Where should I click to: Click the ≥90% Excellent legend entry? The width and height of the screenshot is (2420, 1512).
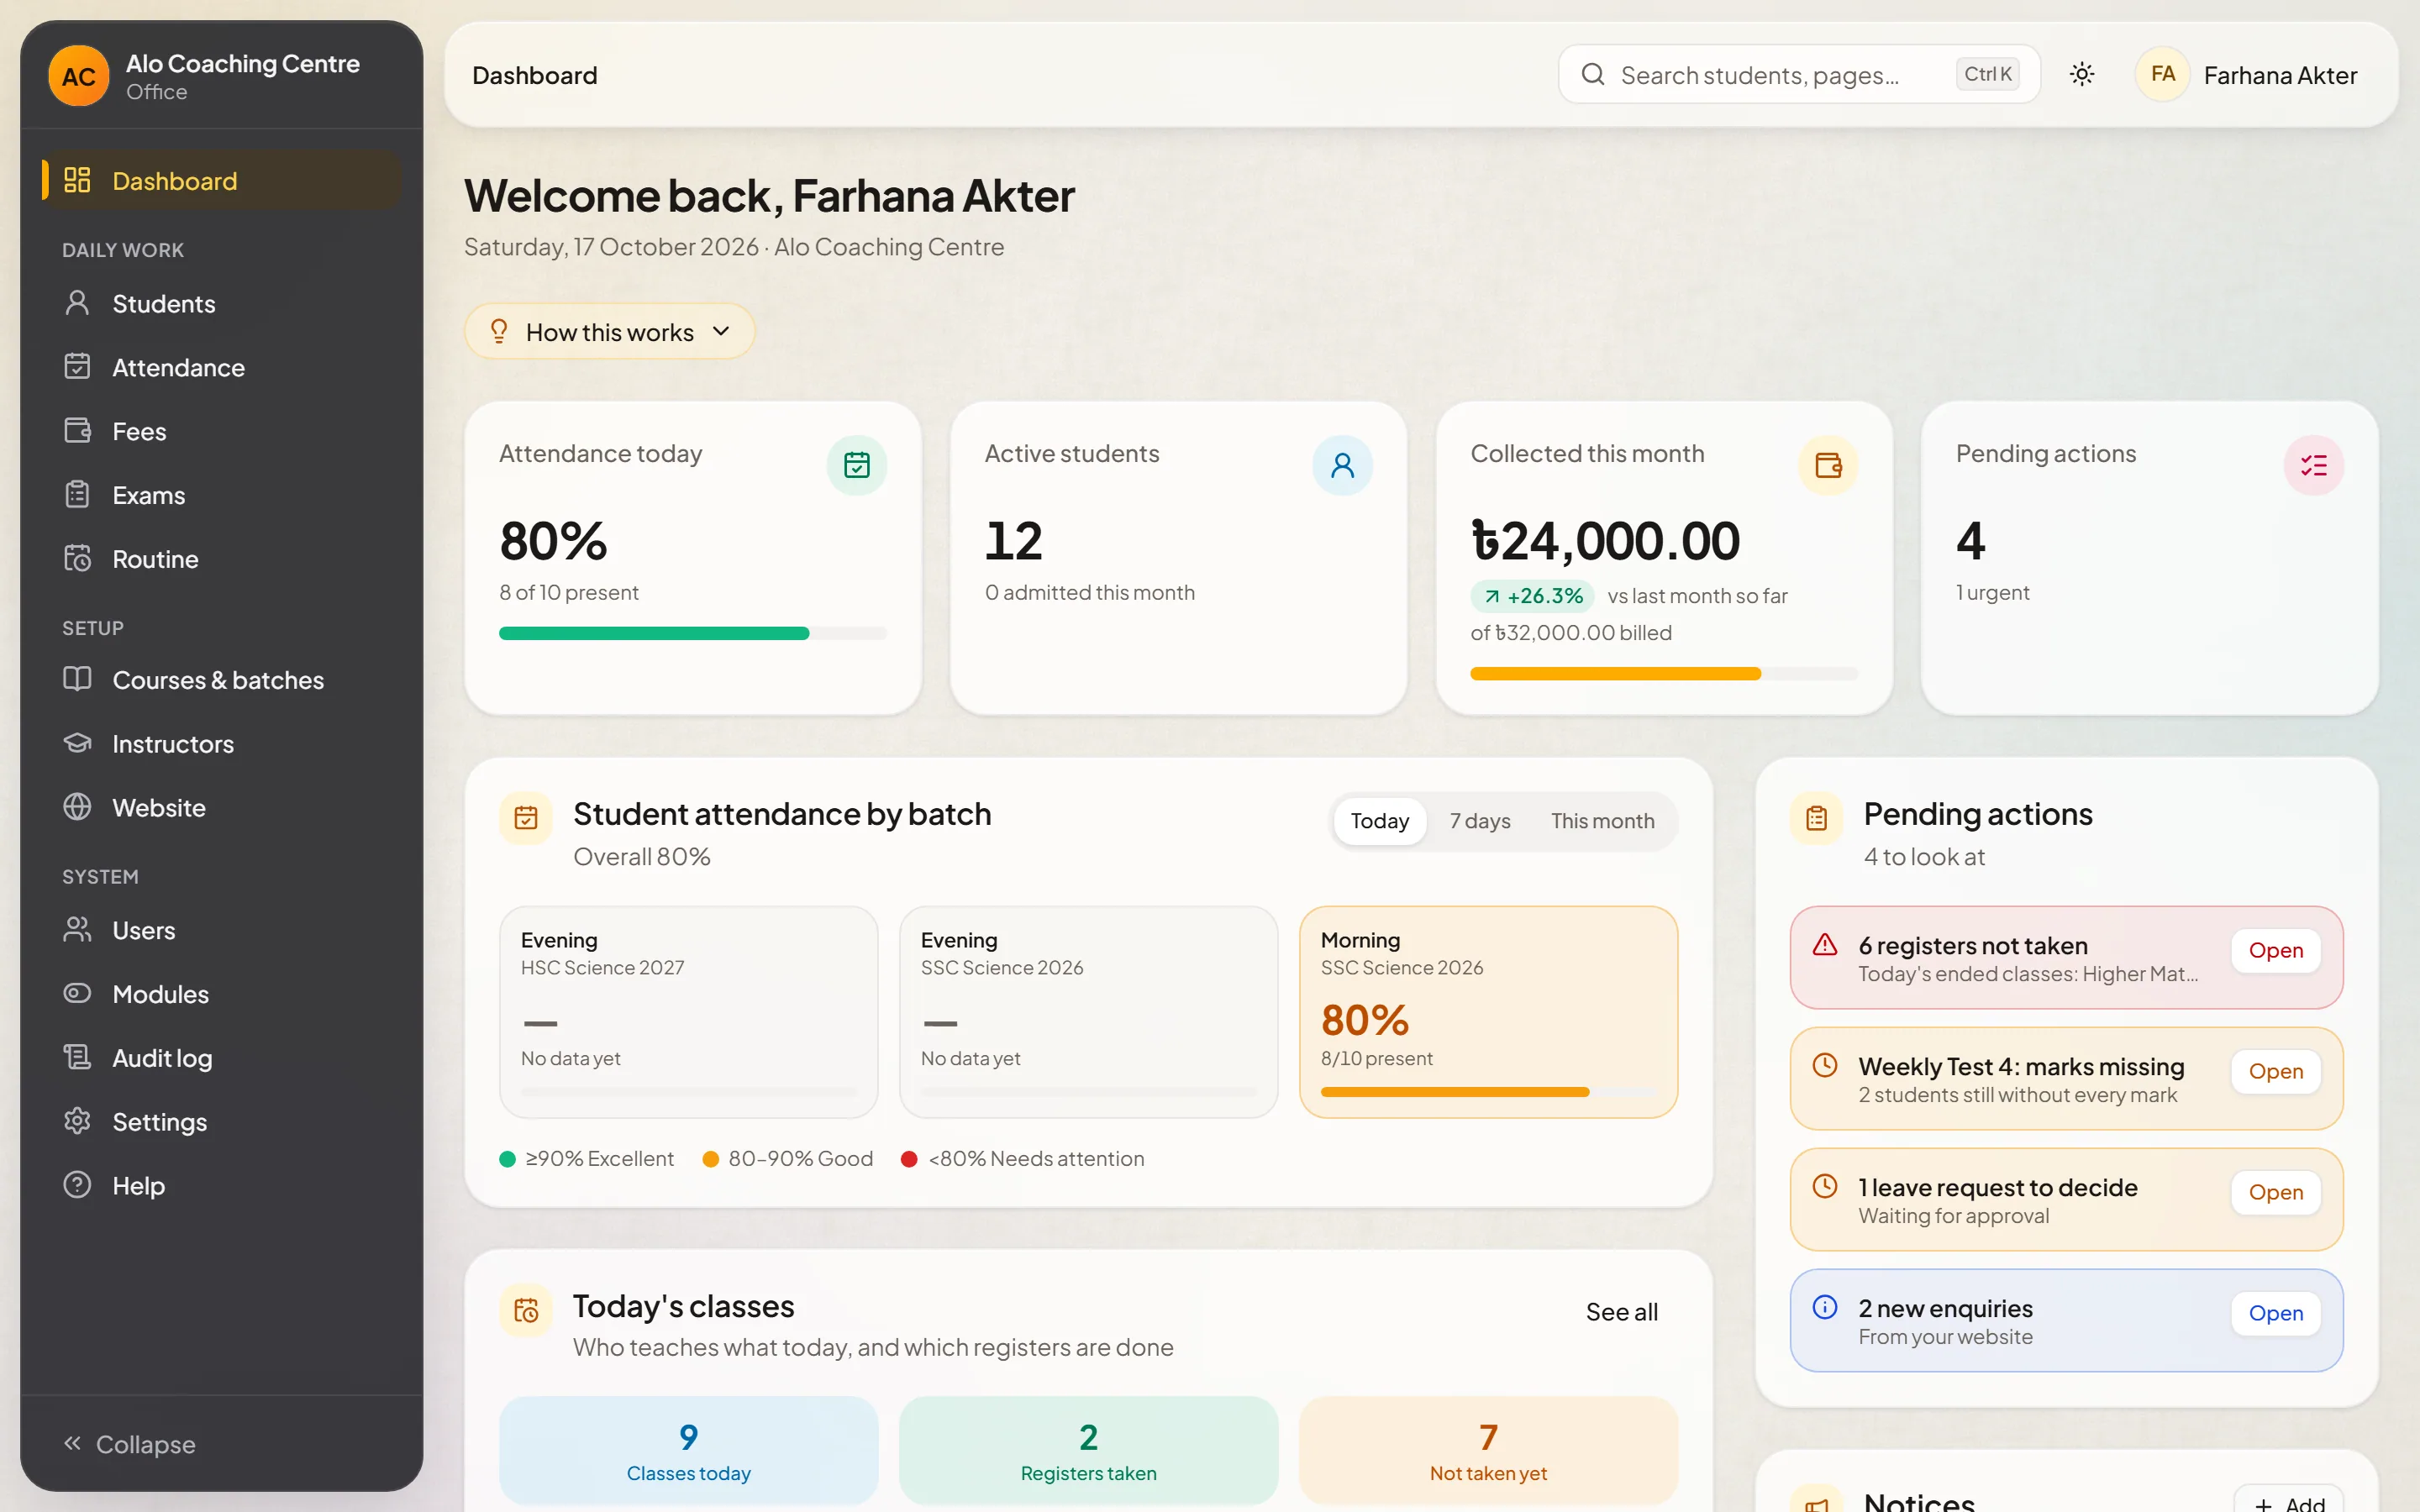point(587,1159)
